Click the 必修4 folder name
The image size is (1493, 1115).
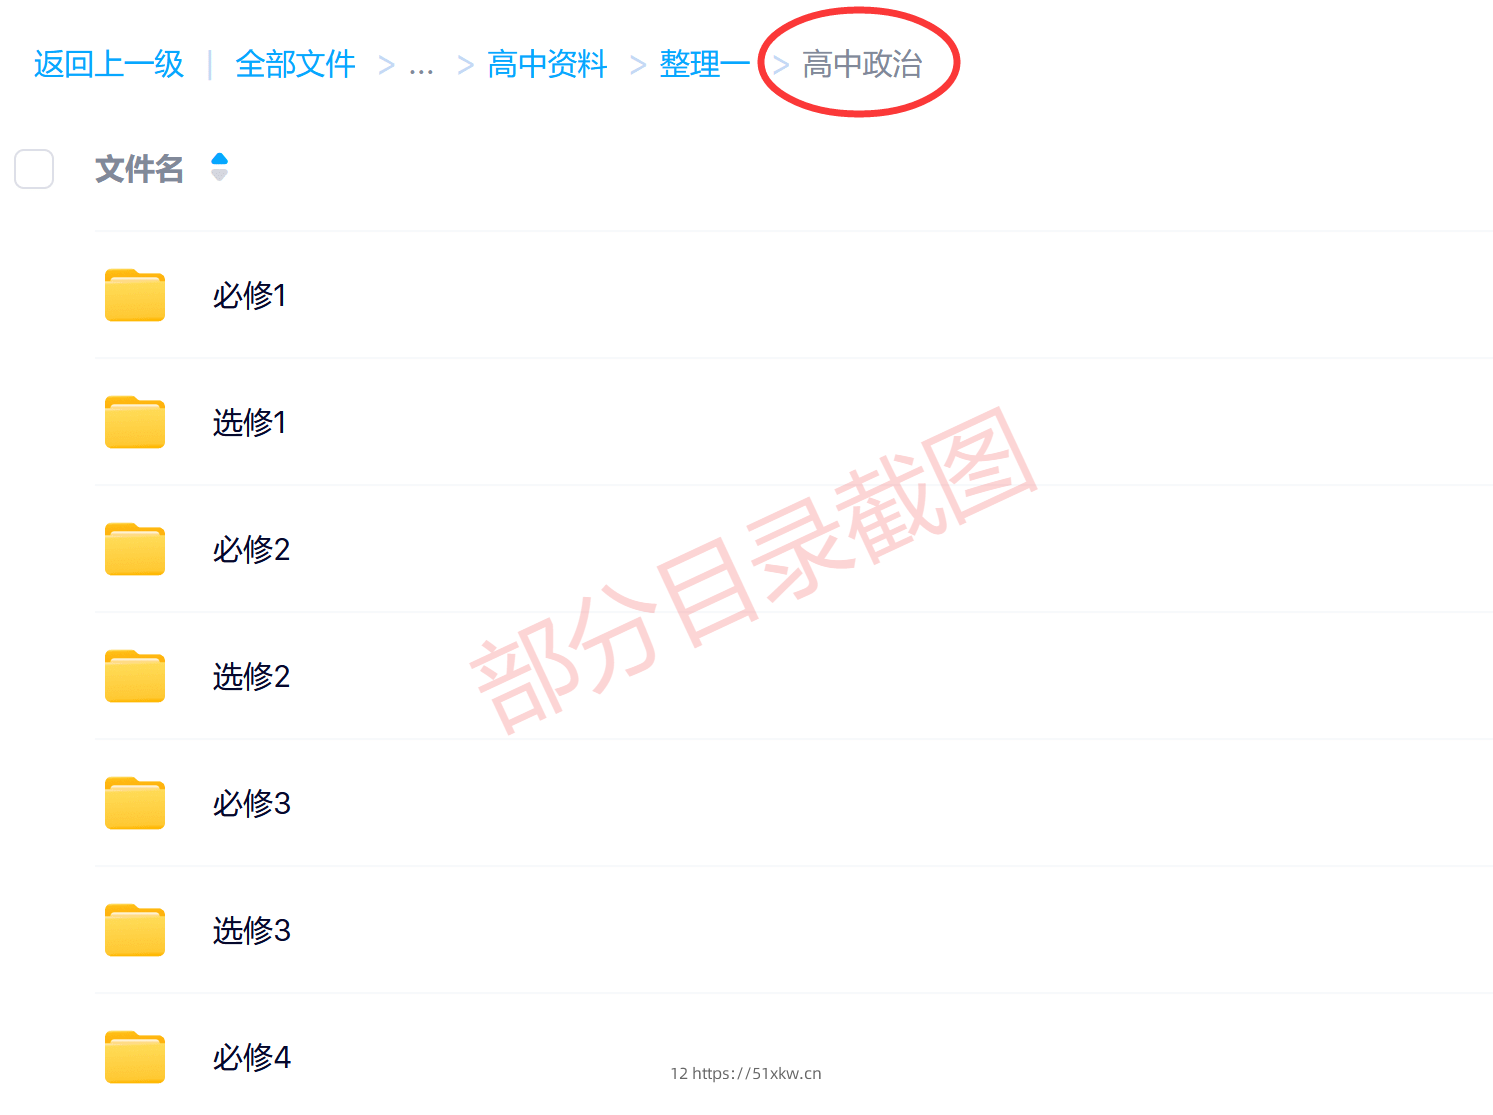252,1057
